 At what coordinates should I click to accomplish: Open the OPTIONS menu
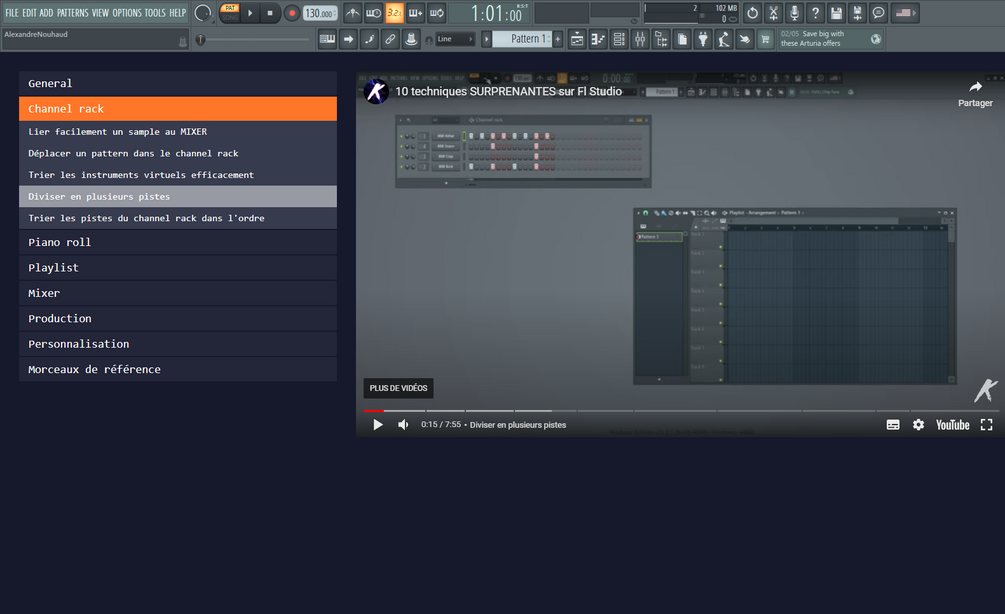coord(127,13)
